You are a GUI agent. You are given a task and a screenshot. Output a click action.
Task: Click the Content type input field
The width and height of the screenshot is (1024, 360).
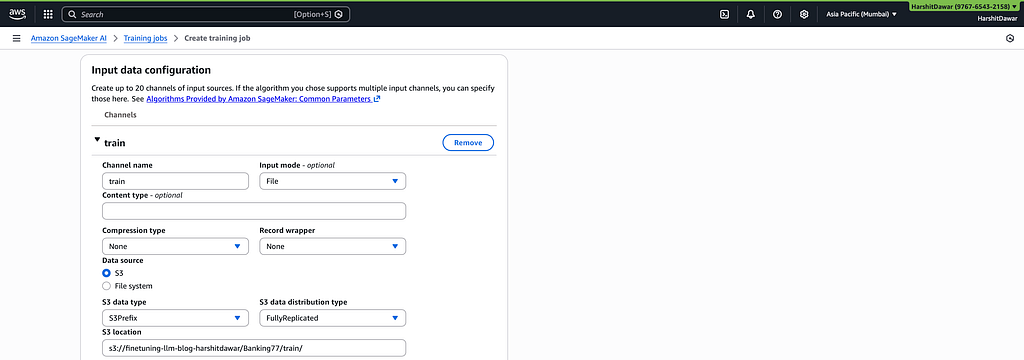(254, 211)
